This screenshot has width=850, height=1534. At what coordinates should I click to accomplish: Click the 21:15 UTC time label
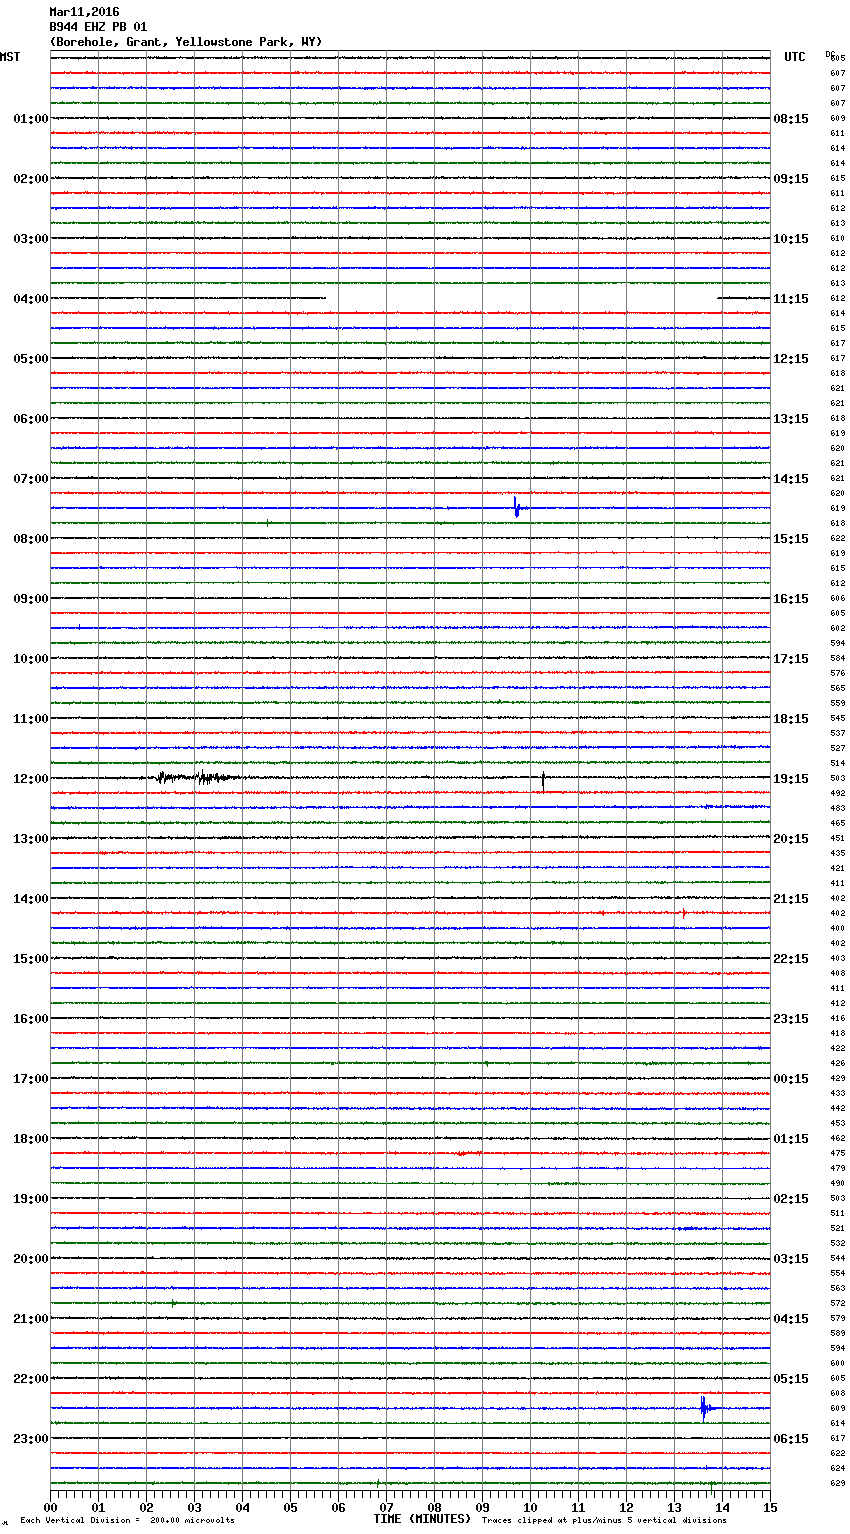point(791,899)
